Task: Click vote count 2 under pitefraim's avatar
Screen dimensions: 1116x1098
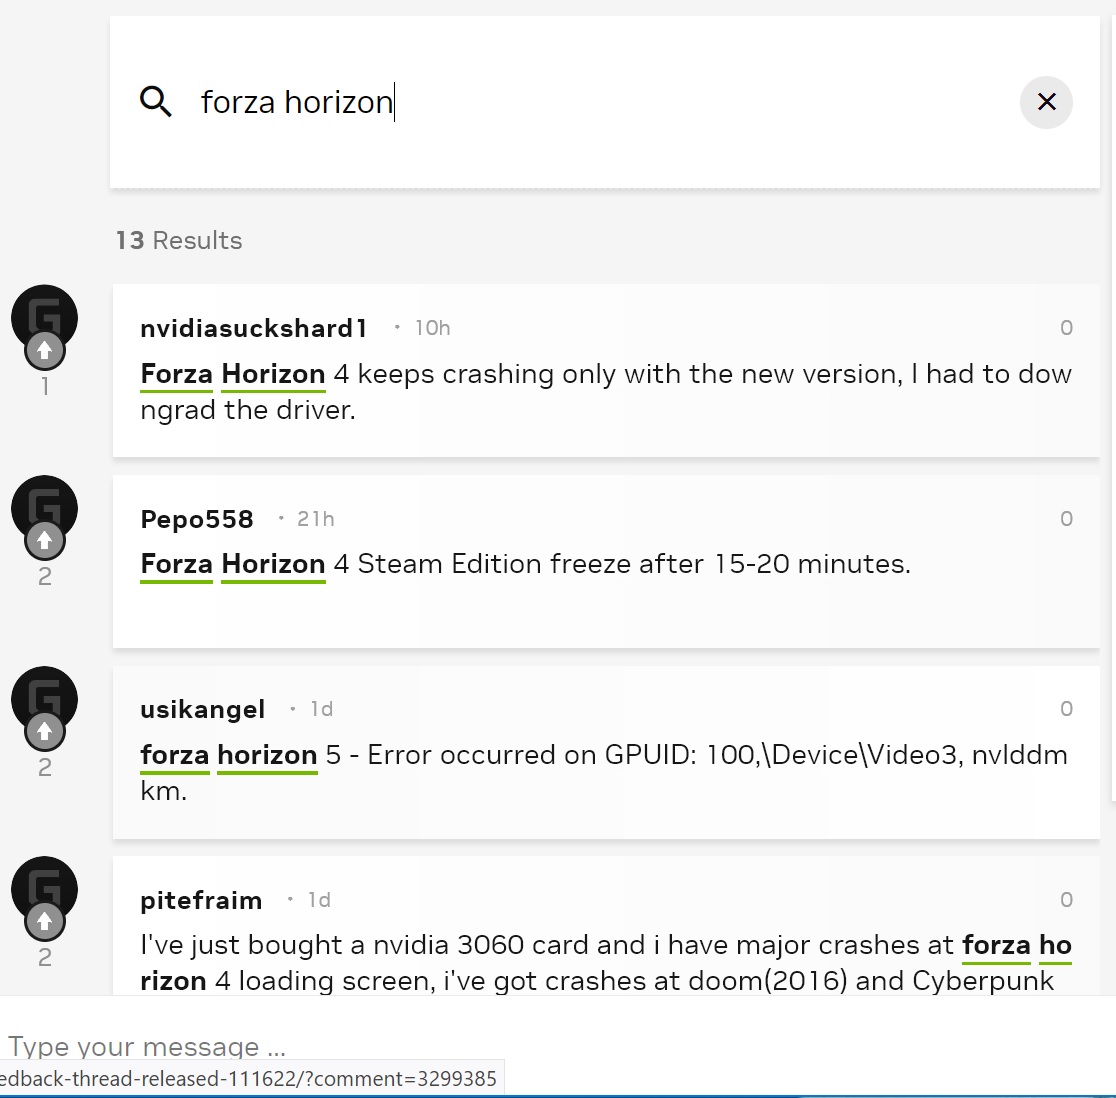Action: click(x=45, y=958)
